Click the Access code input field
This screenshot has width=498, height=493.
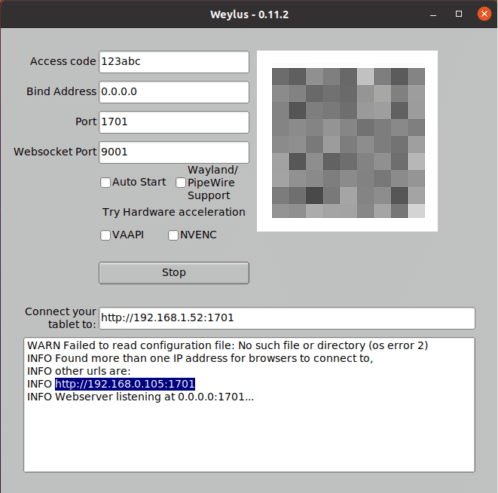(x=174, y=62)
